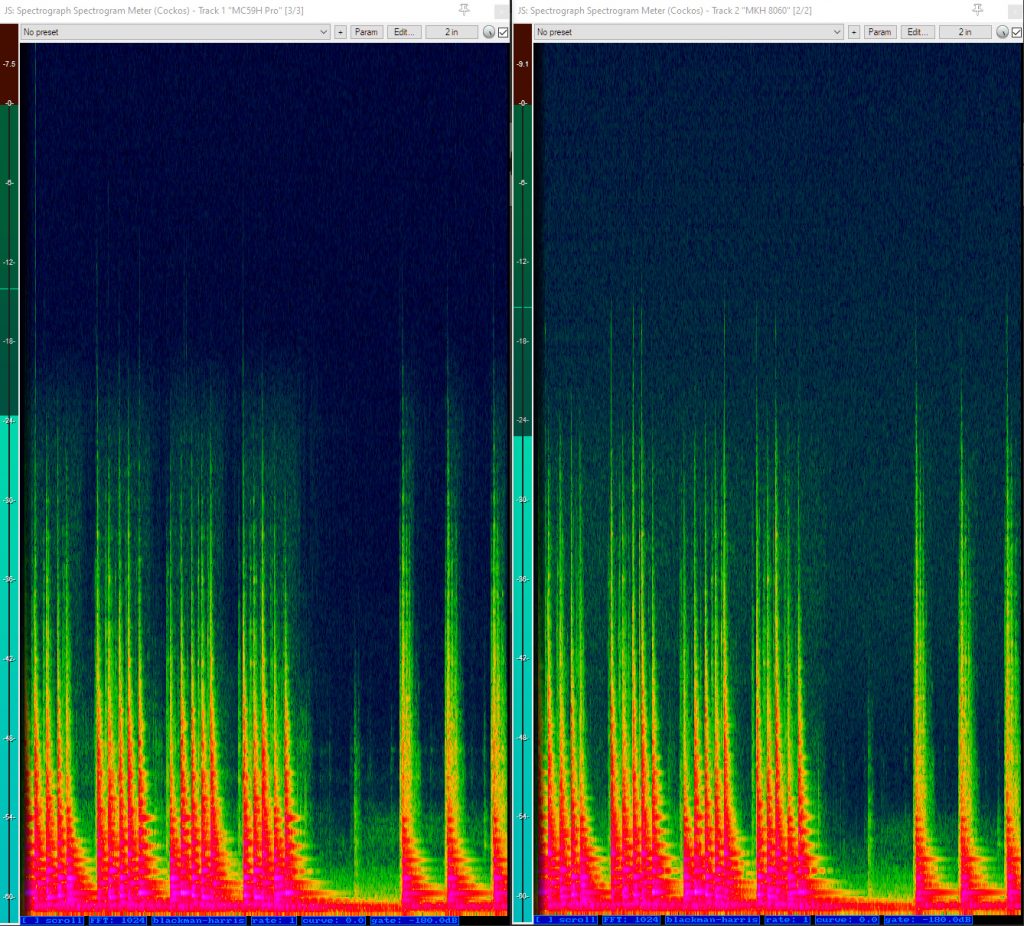
Task: Disable the Track 2 plugin bypass checkbox
Action: (1016, 32)
